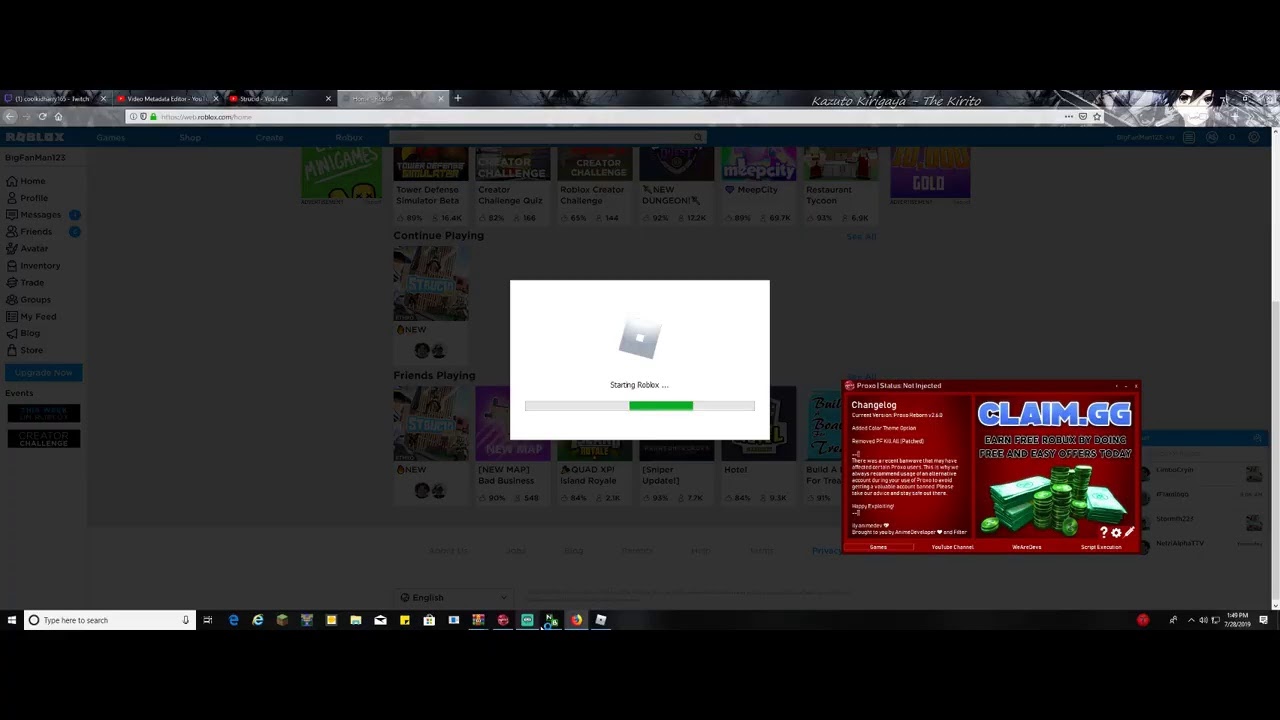The image size is (1280, 720).
Task: Click Script Execution in Proxo
Action: [x=1101, y=547]
